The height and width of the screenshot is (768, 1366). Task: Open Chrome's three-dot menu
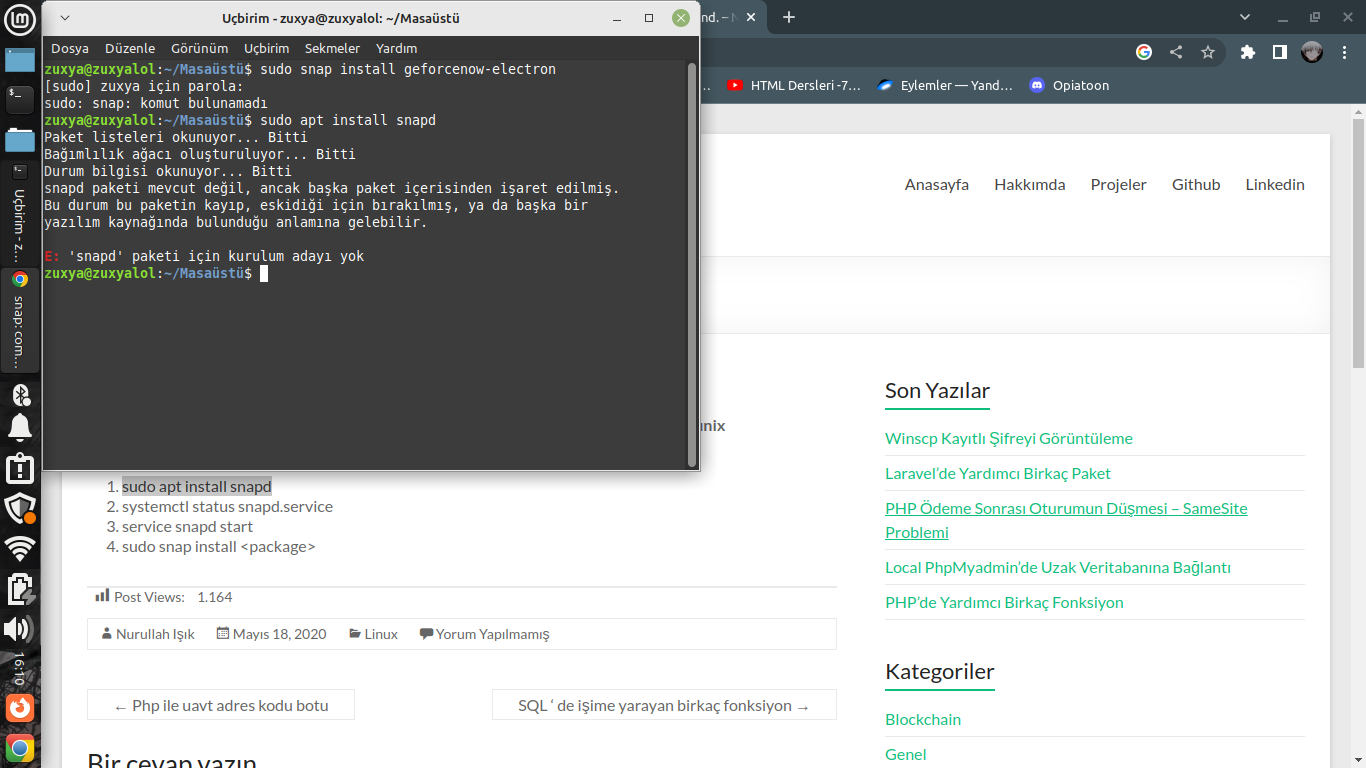click(1344, 52)
